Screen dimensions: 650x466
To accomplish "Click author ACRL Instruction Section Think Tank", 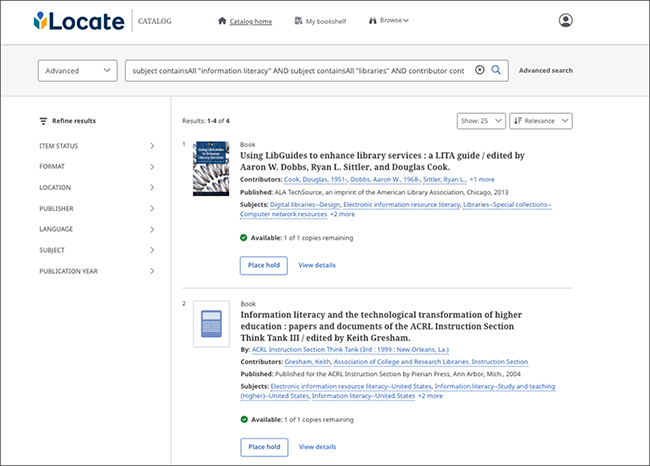I will pyautogui.click(x=350, y=350).
